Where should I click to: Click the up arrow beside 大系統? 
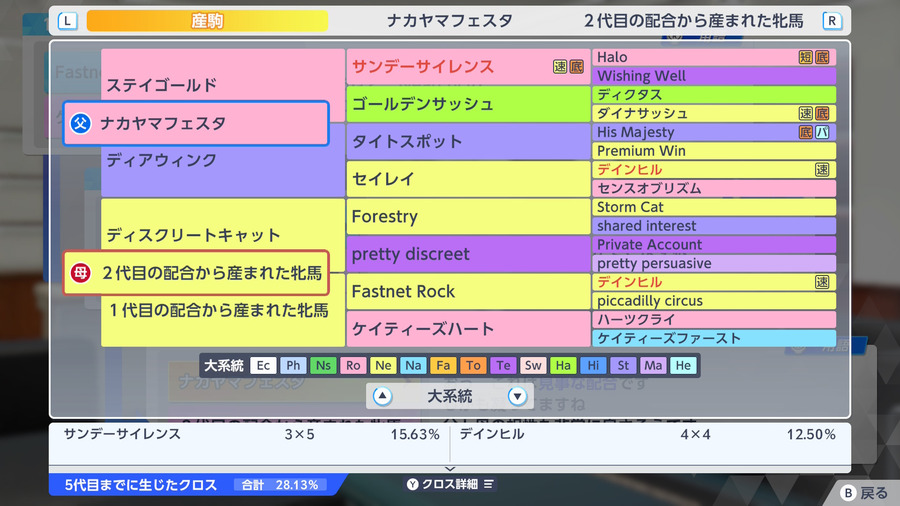[x=382, y=396]
